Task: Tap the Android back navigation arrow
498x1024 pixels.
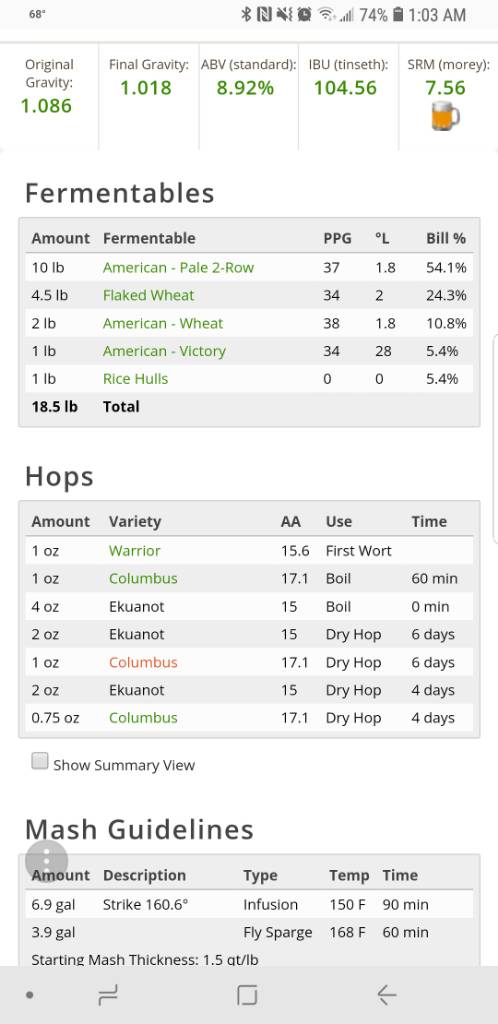Action: [x=386, y=995]
